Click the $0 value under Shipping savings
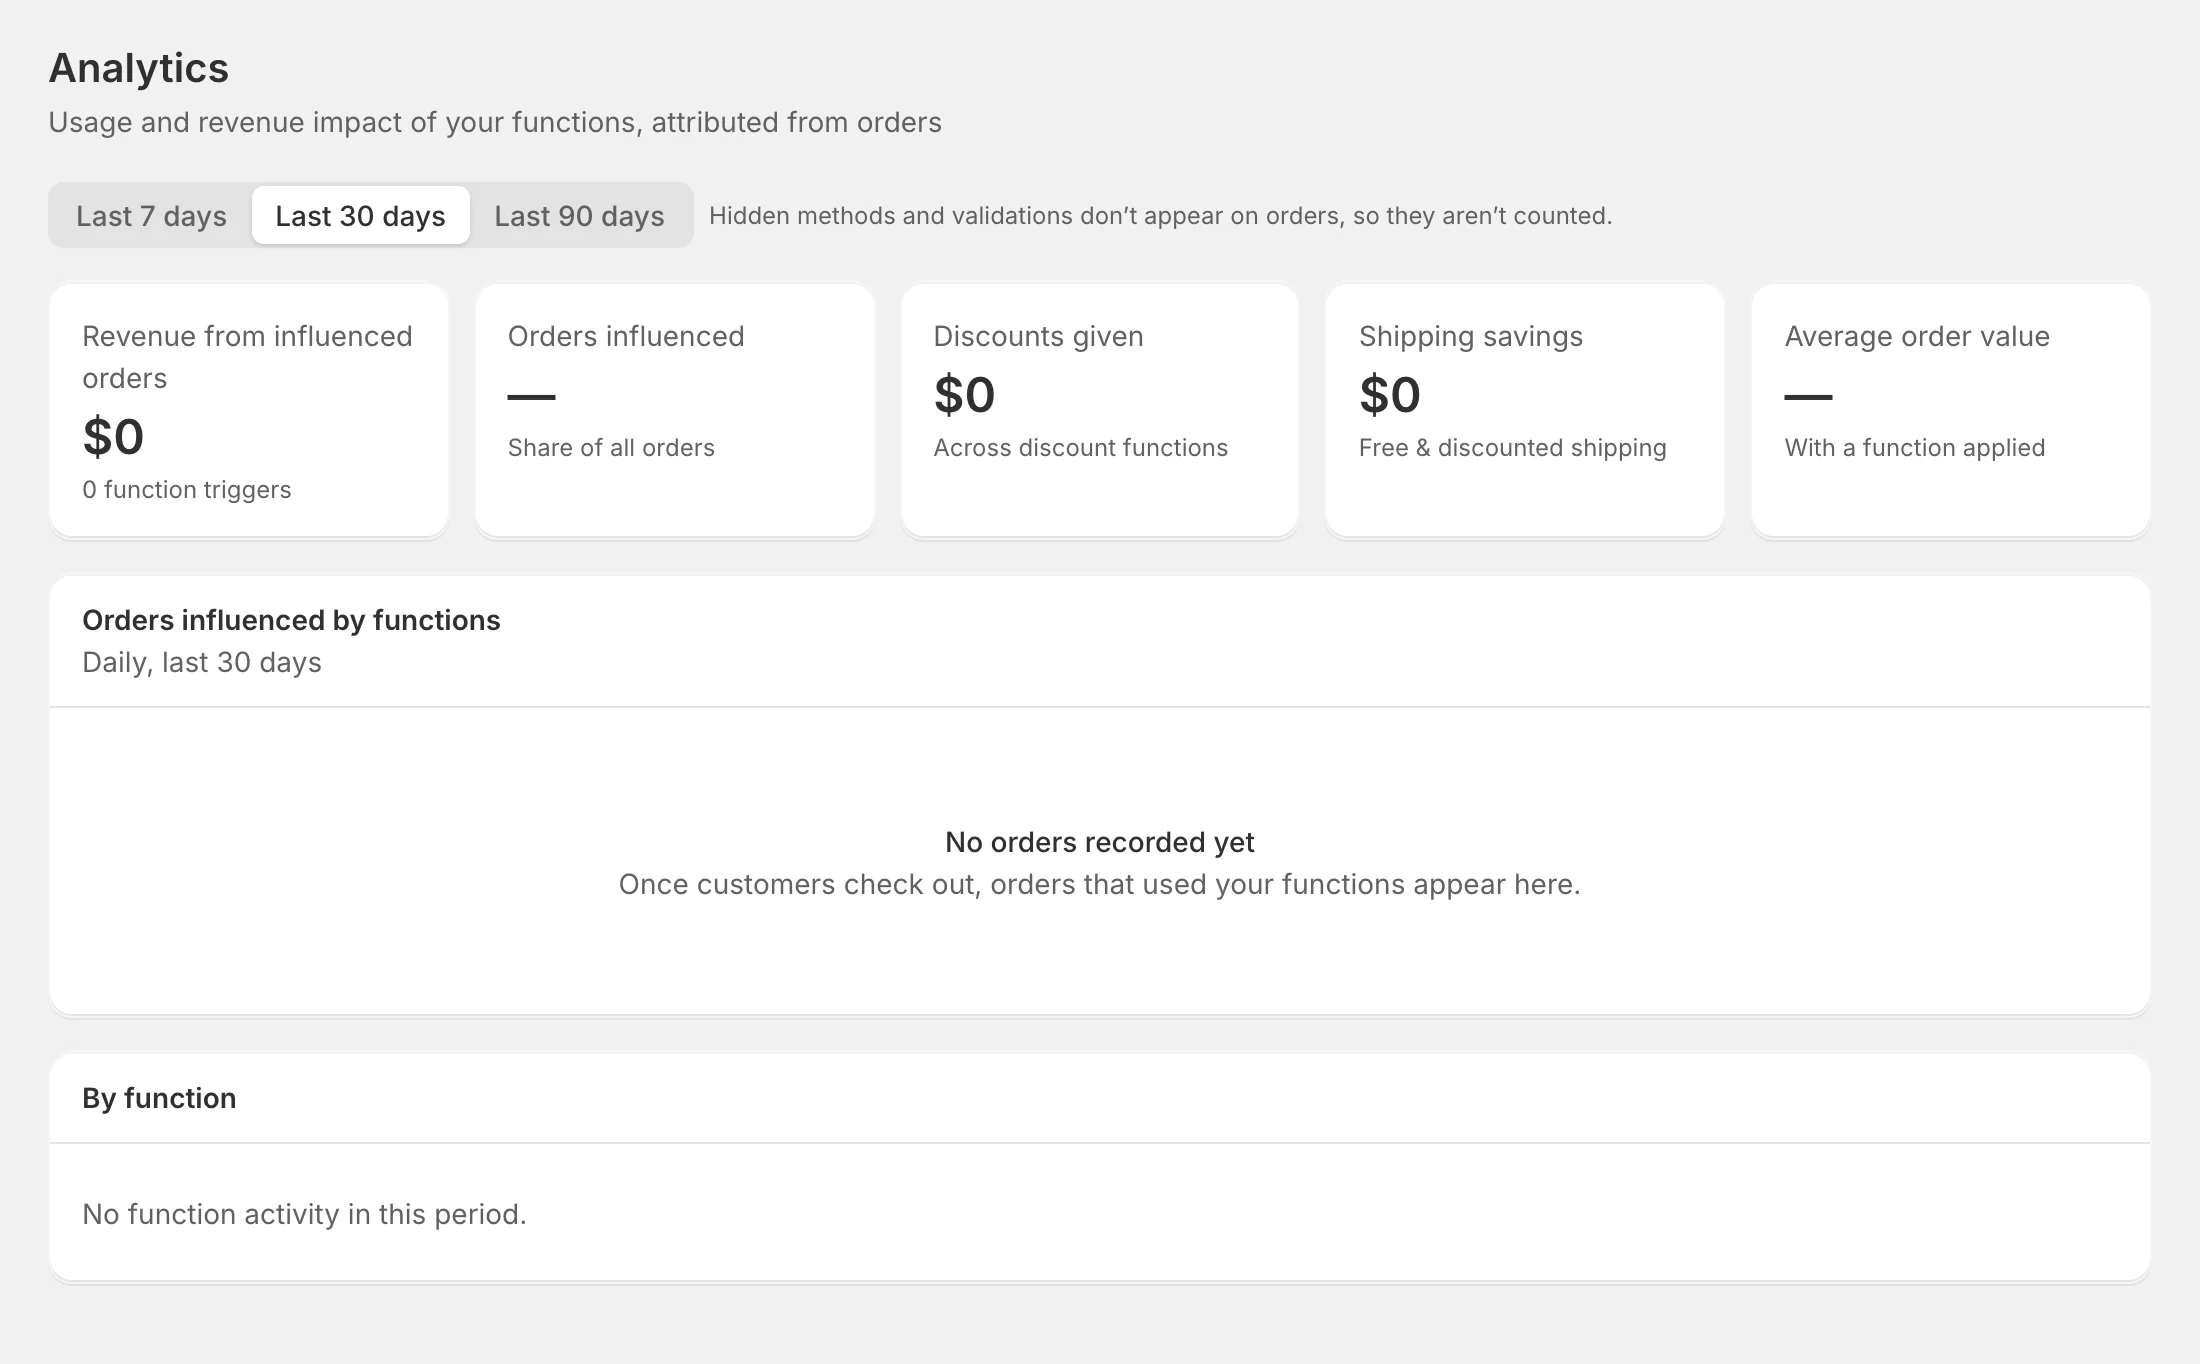Screen dimensions: 2200x1364 pyautogui.click(x=1390, y=394)
